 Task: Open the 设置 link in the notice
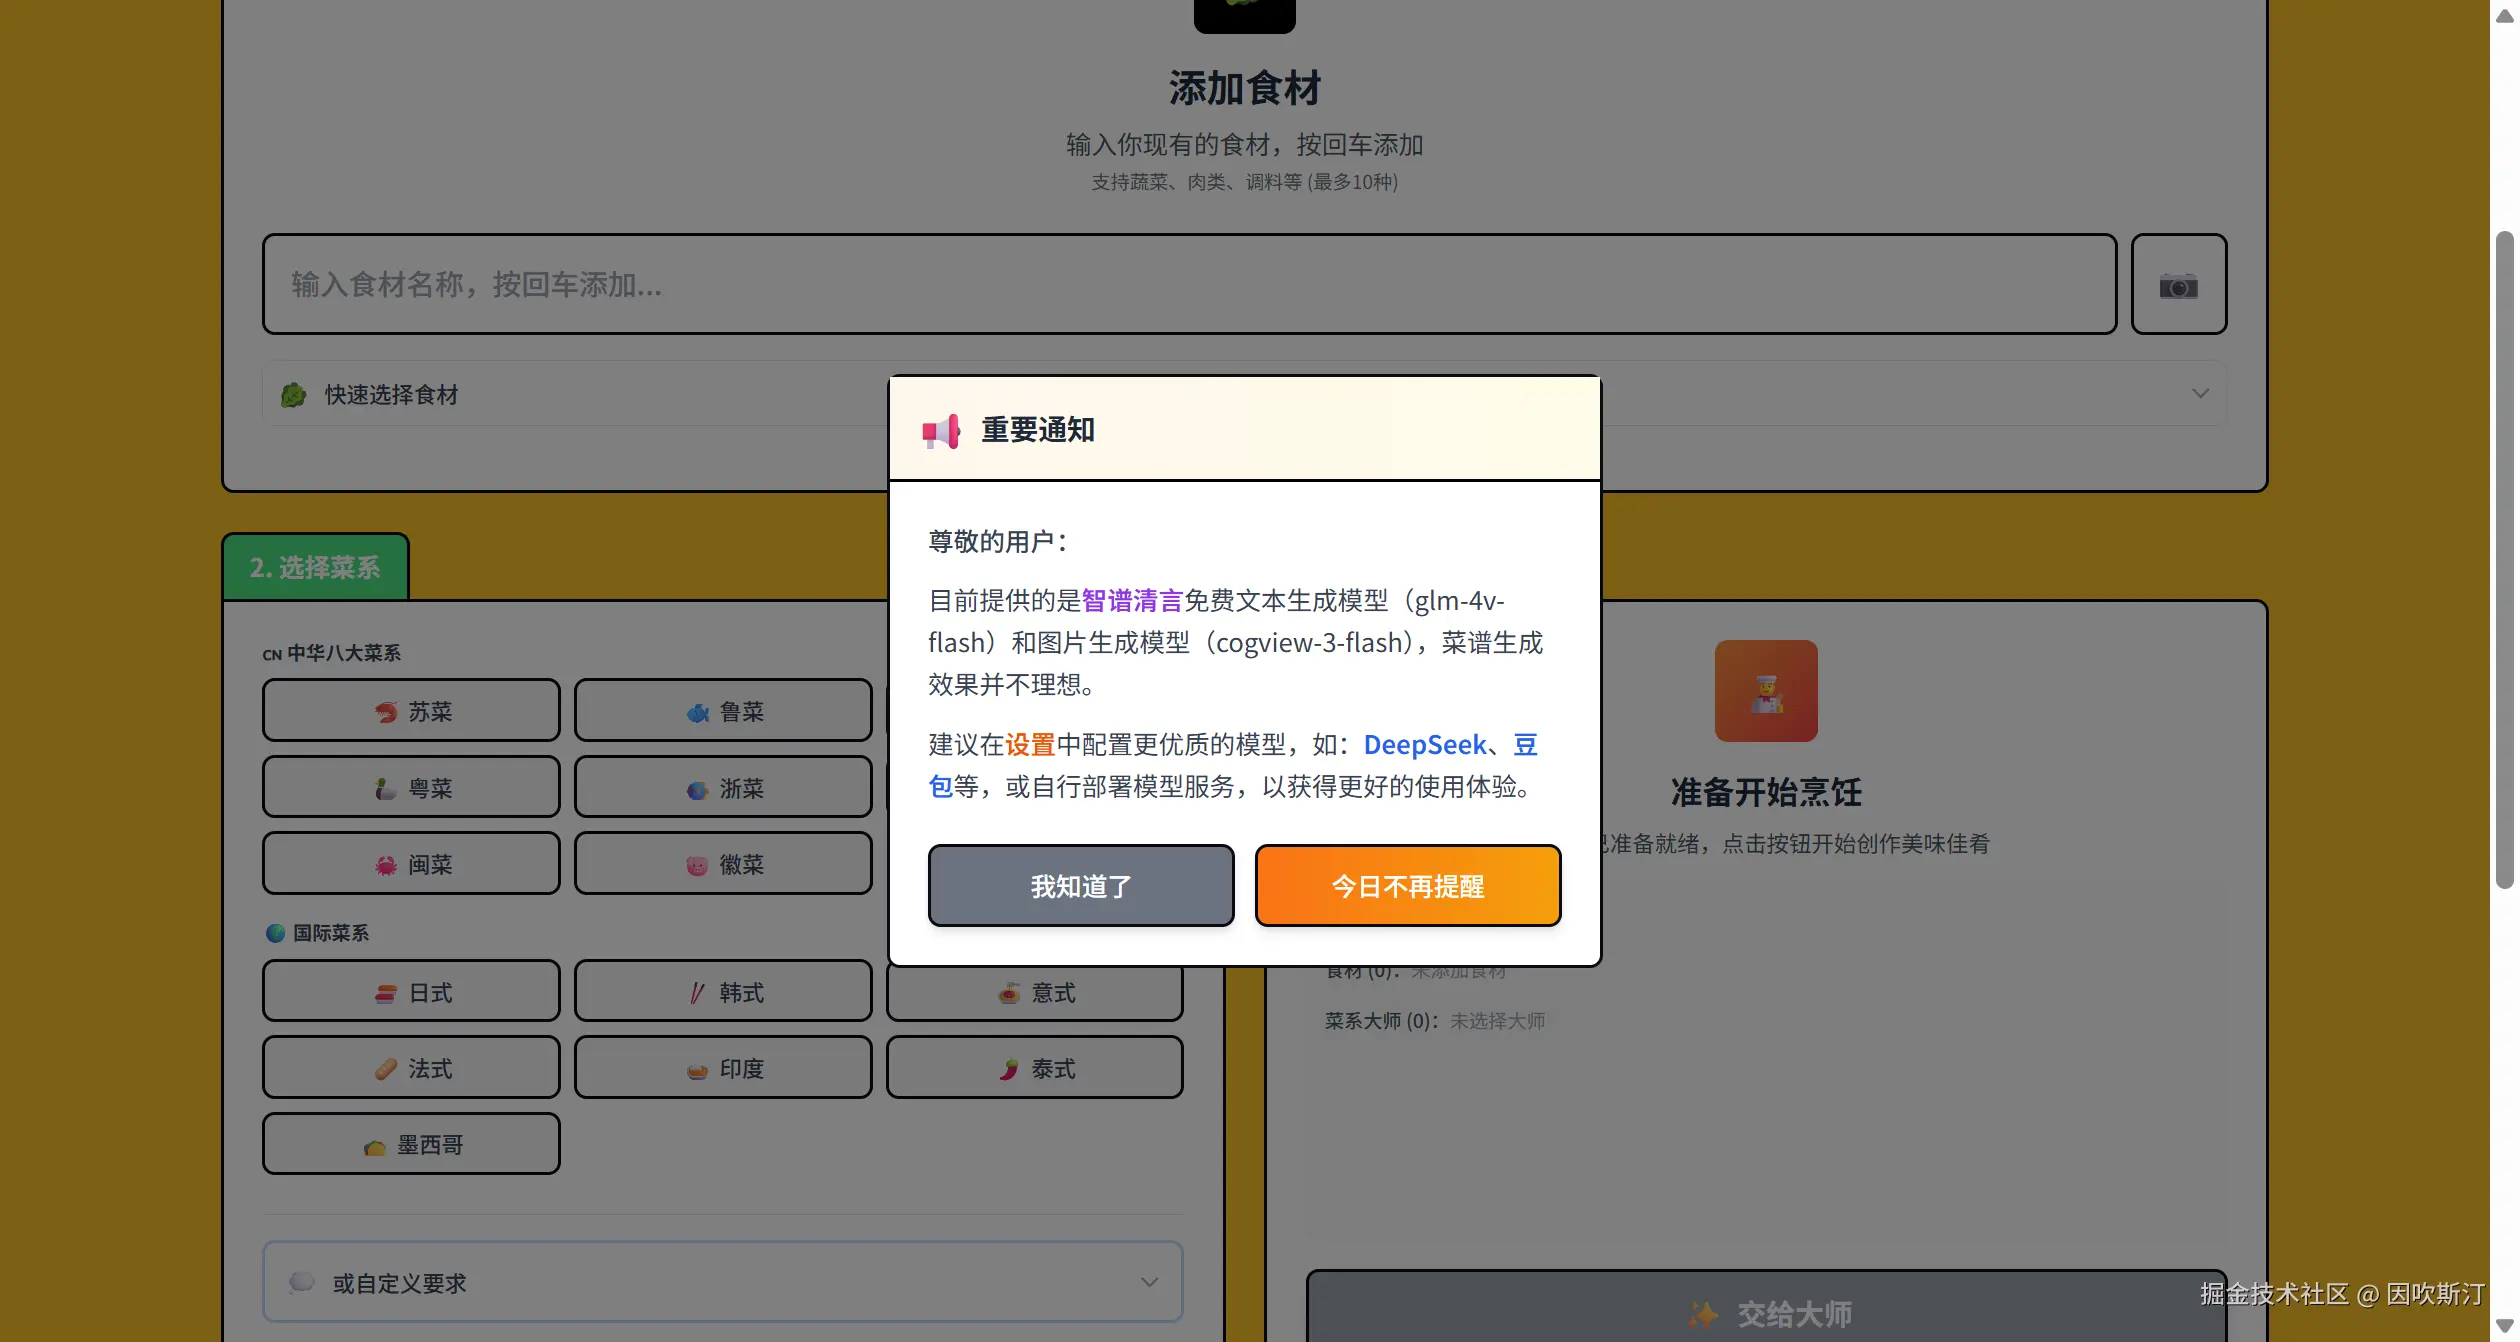click(1028, 745)
